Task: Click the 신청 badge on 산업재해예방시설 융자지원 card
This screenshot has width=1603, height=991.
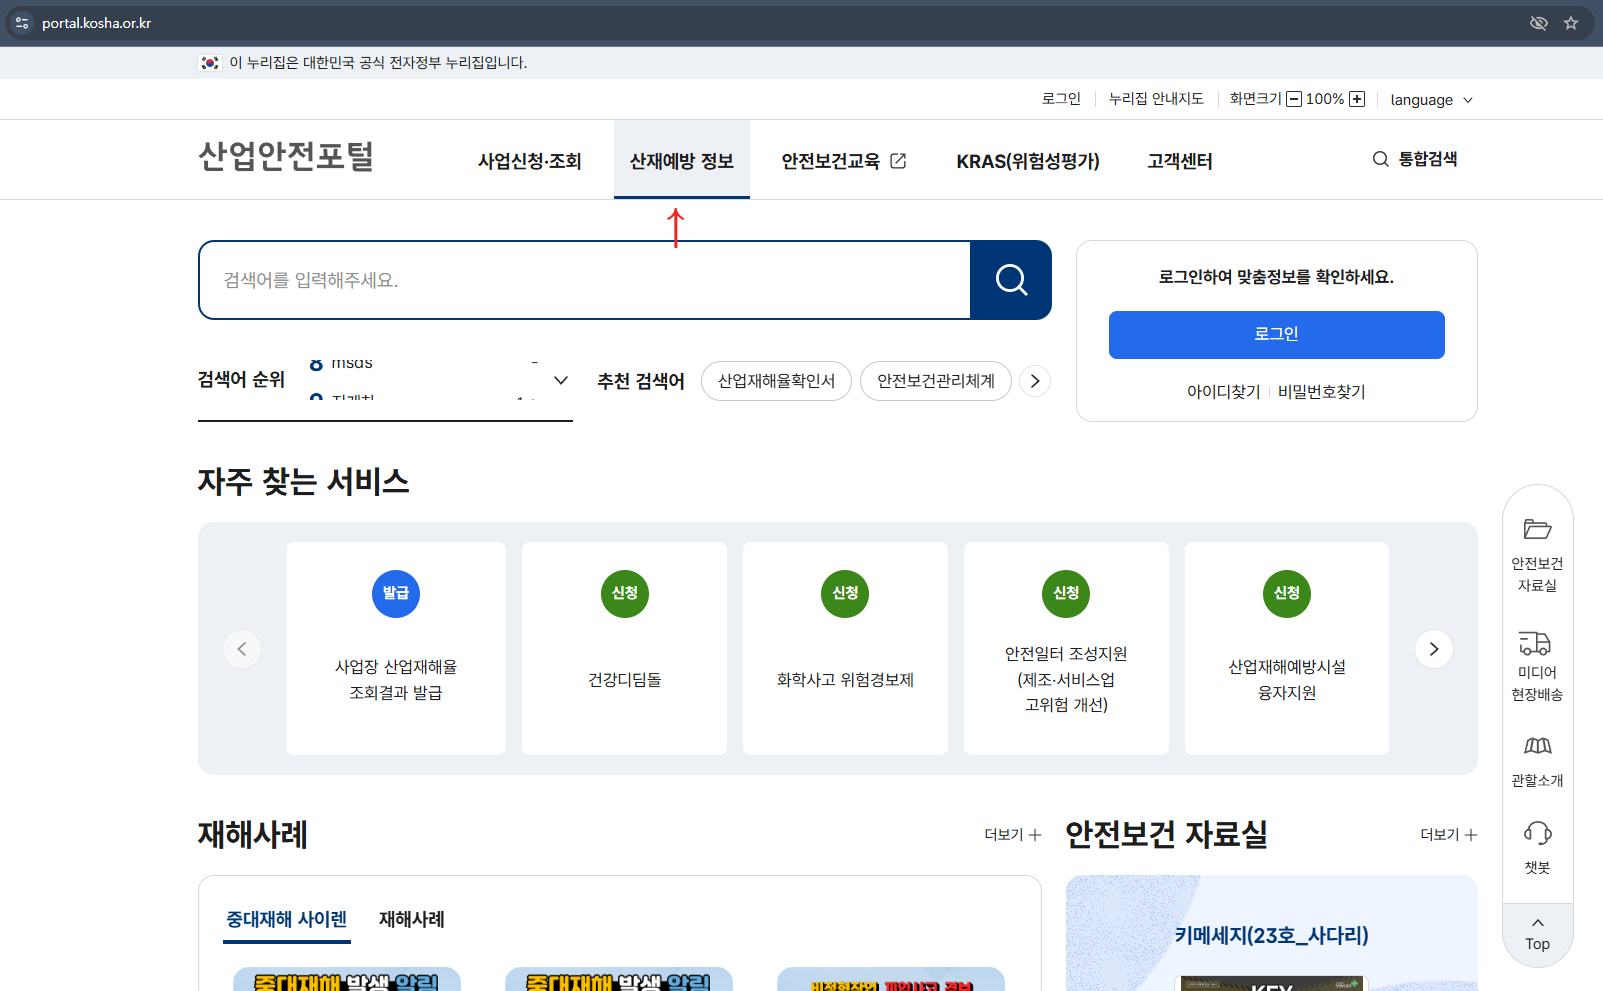Action: [x=1287, y=593]
